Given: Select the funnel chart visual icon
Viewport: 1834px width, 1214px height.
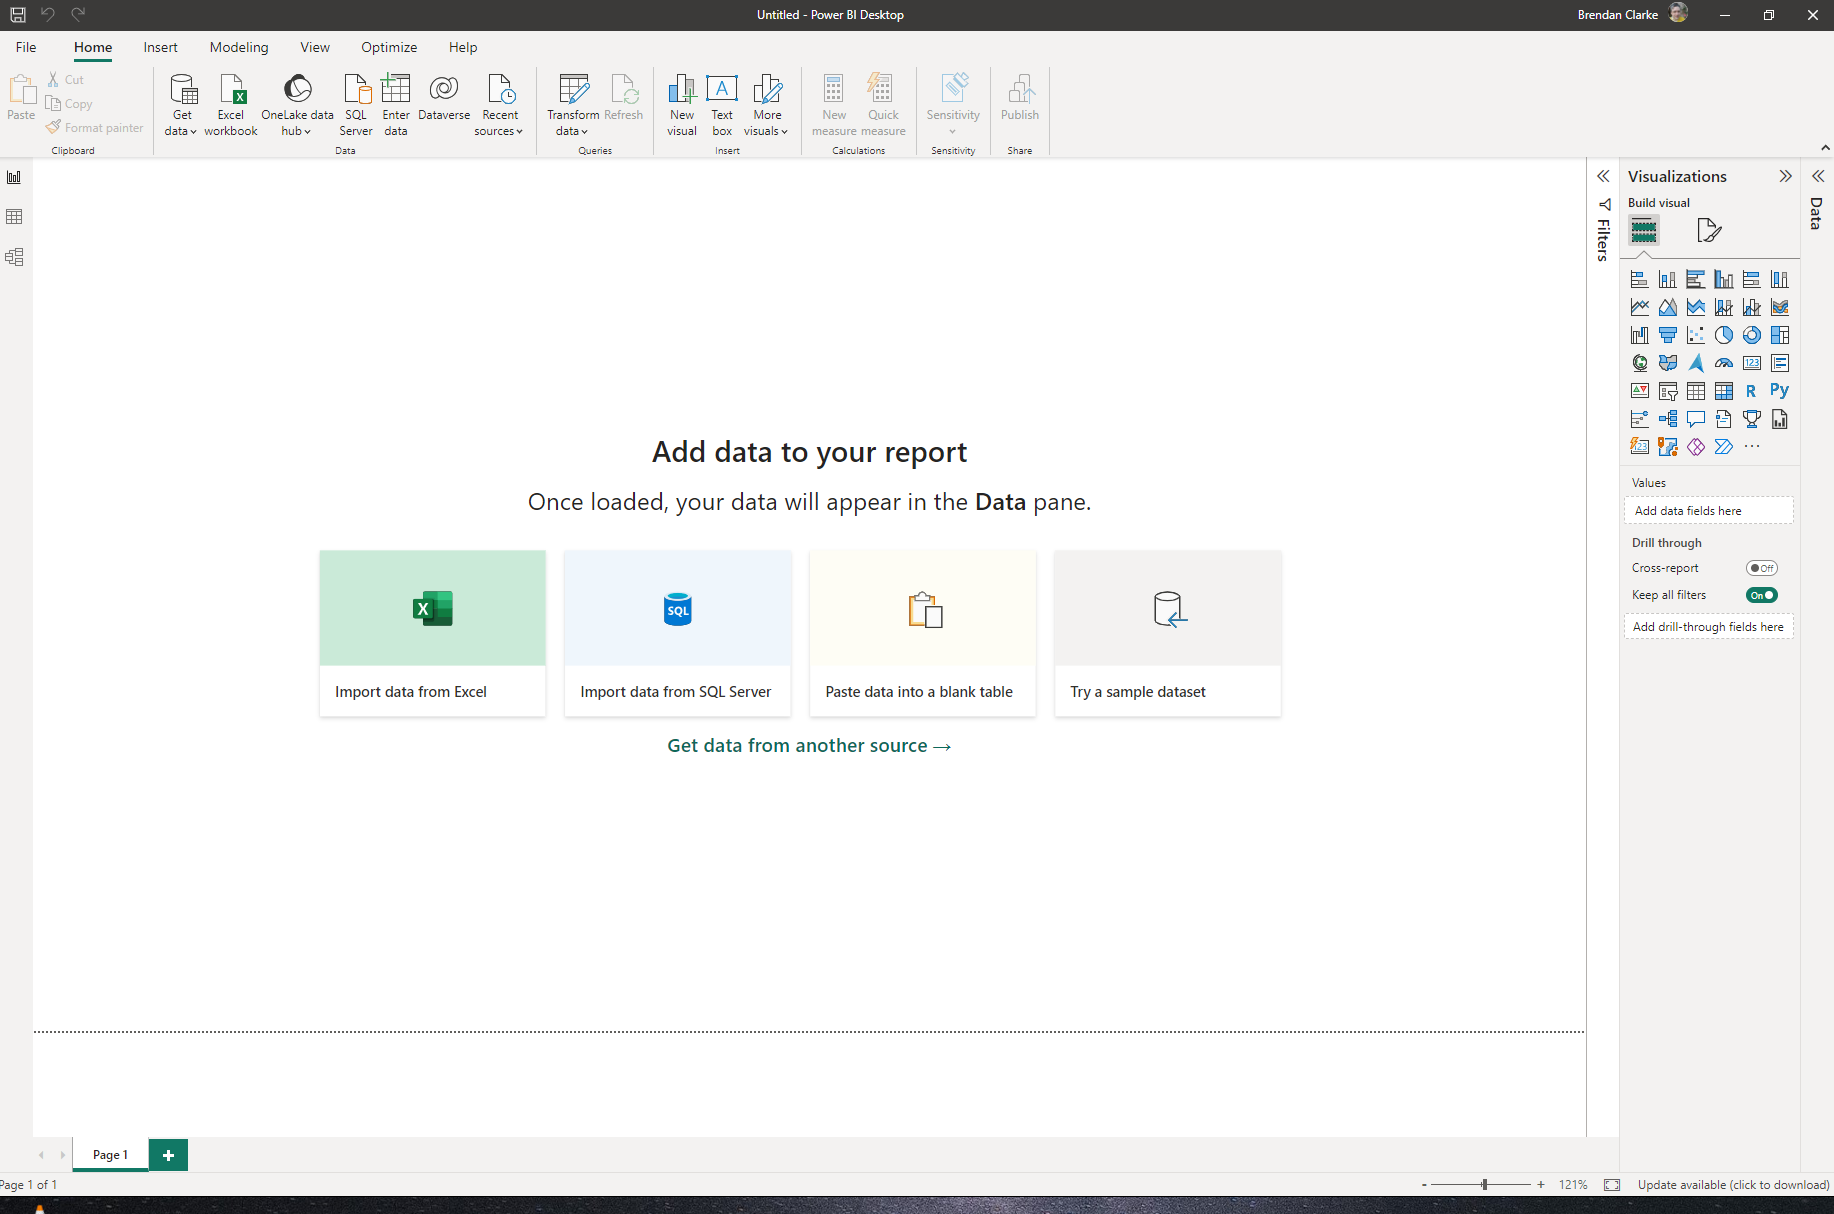Looking at the screenshot, I should [1668, 335].
